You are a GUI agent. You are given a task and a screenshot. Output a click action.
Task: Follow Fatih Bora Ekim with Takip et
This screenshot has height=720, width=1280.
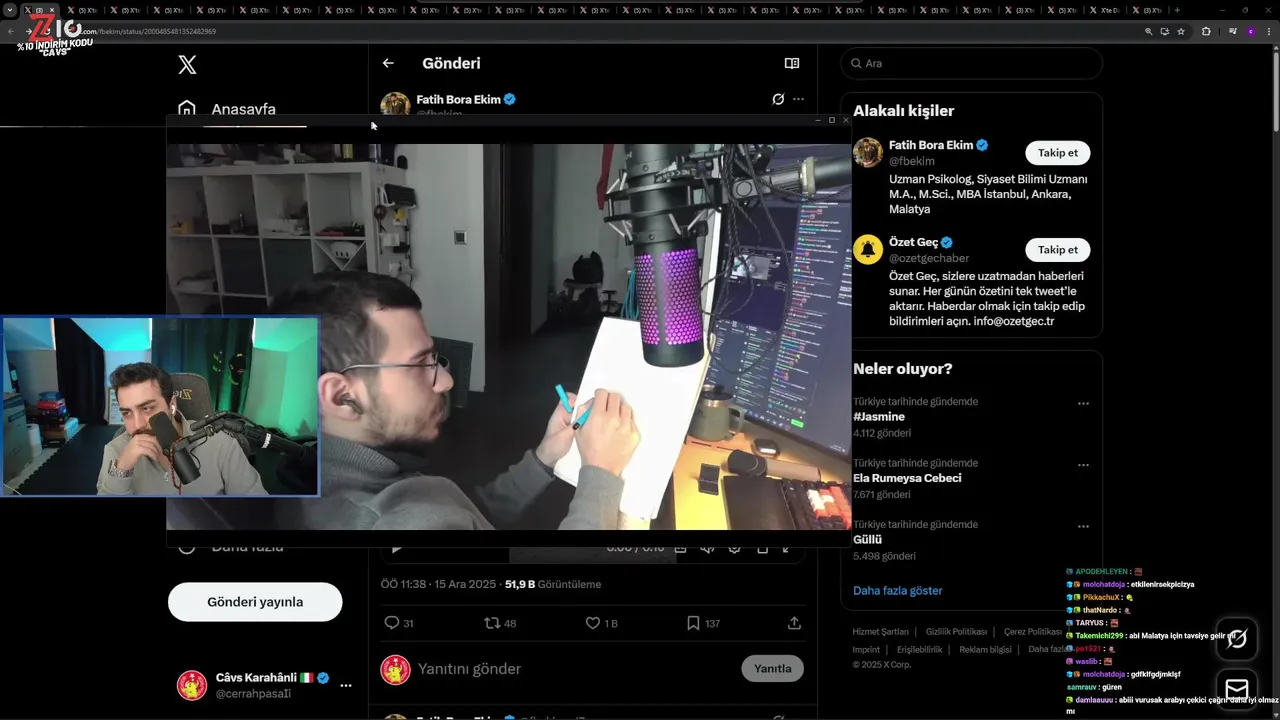[1057, 153]
